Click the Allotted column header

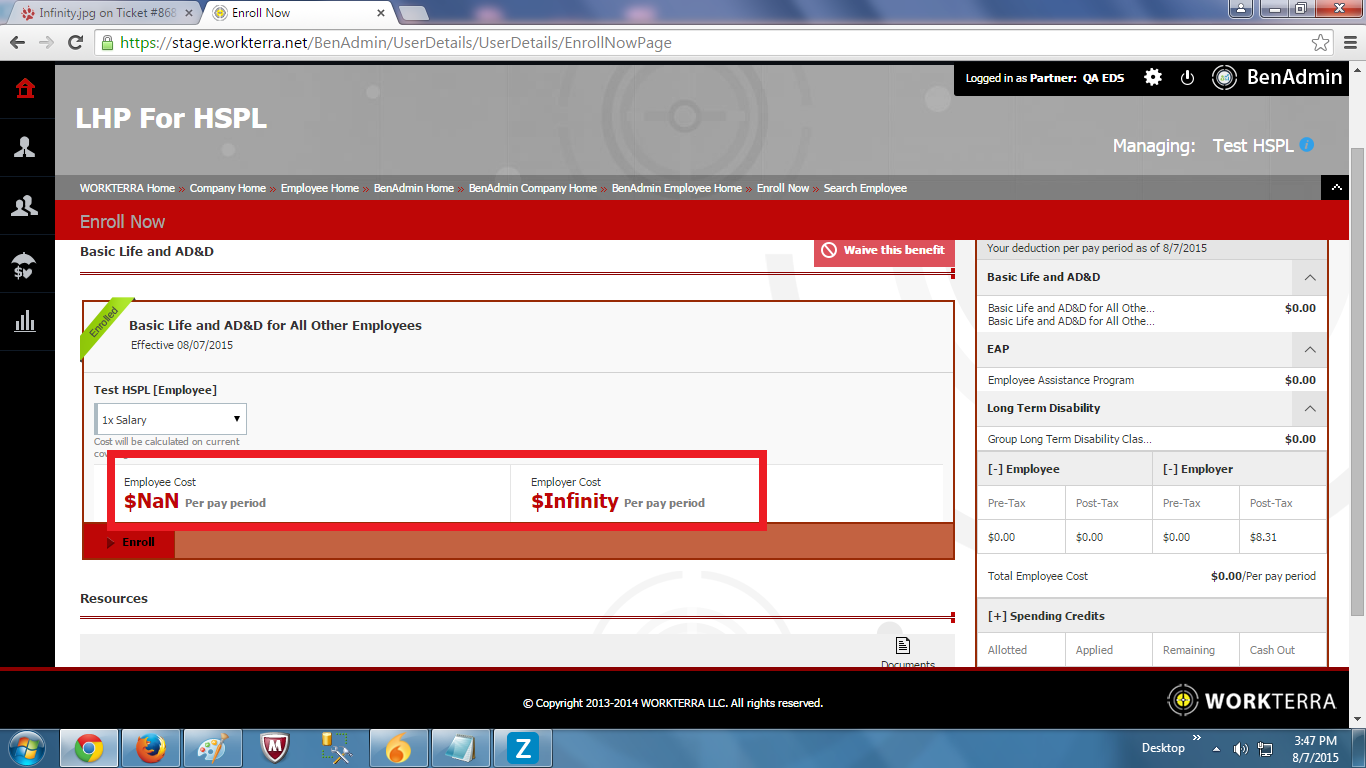pyautogui.click(x=1007, y=650)
